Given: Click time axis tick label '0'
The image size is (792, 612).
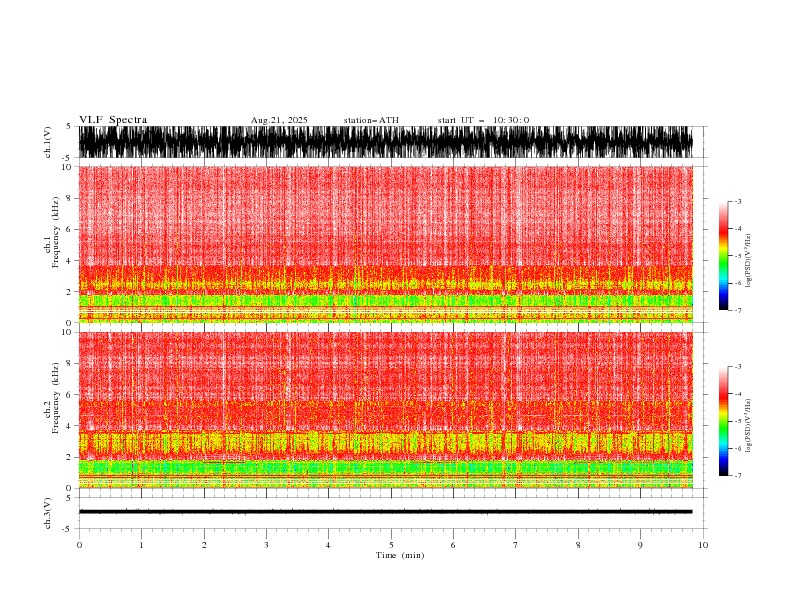Looking at the screenshot, I should tap(79, 545).
